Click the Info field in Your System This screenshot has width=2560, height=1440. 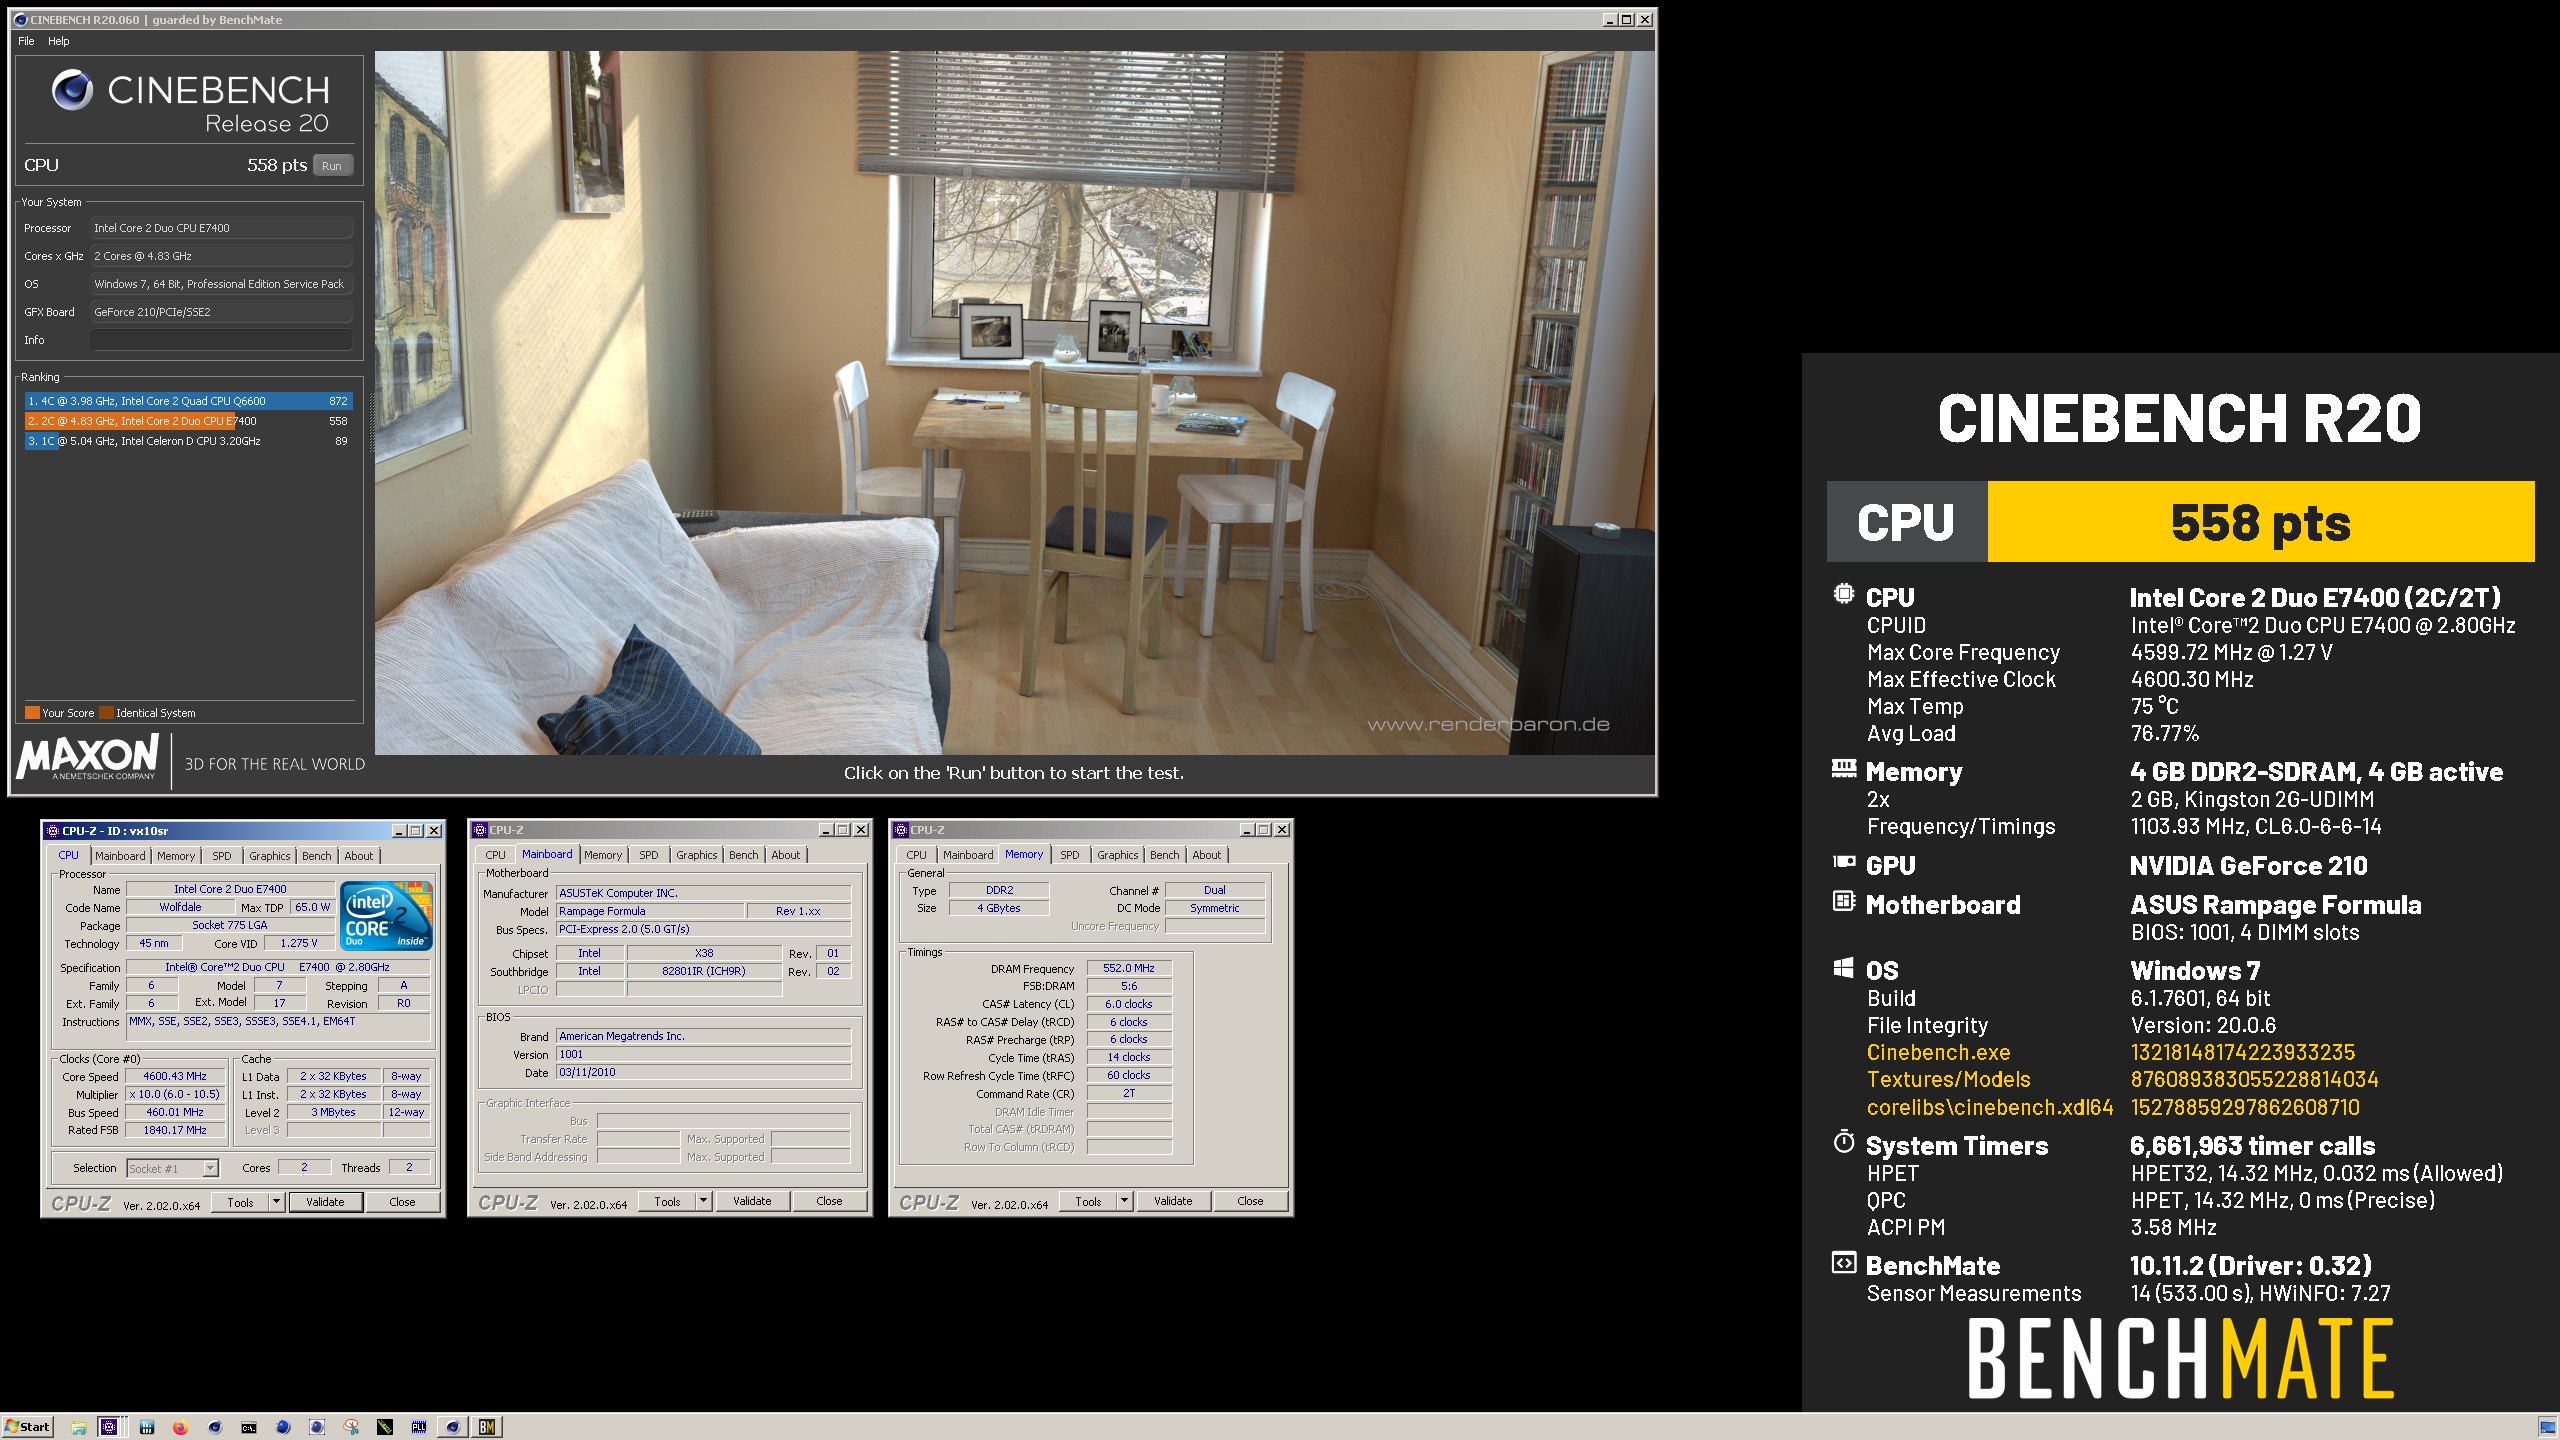pyautogui.click(x=221, y=340)
